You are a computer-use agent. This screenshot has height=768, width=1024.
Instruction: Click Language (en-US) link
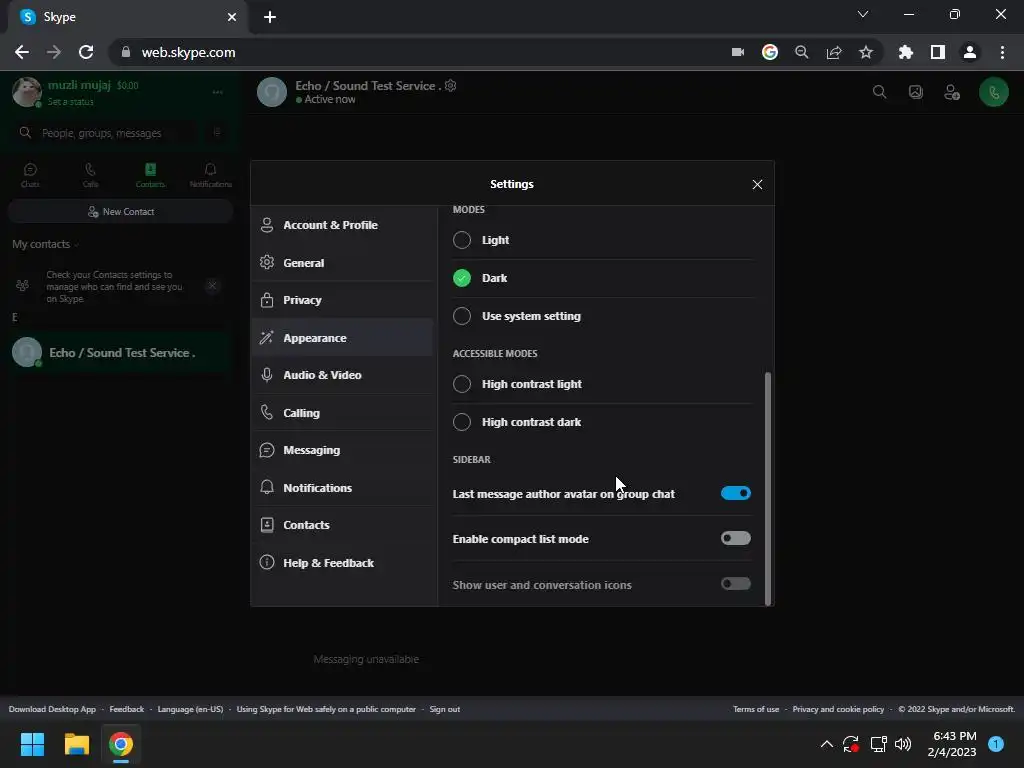point(190,709)
